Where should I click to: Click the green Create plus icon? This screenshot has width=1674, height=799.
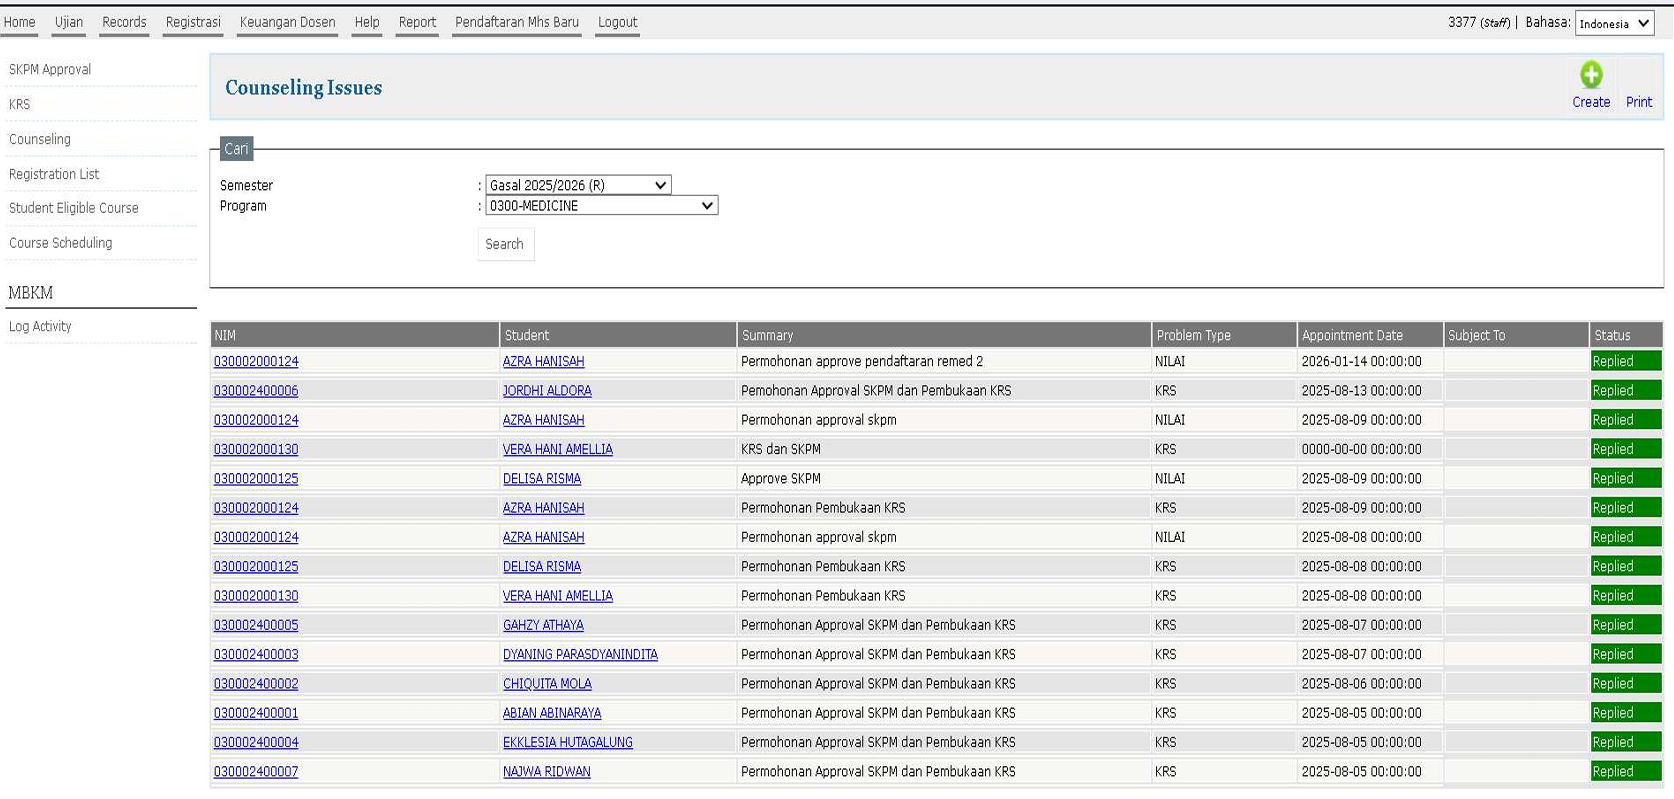[1590, 75]
